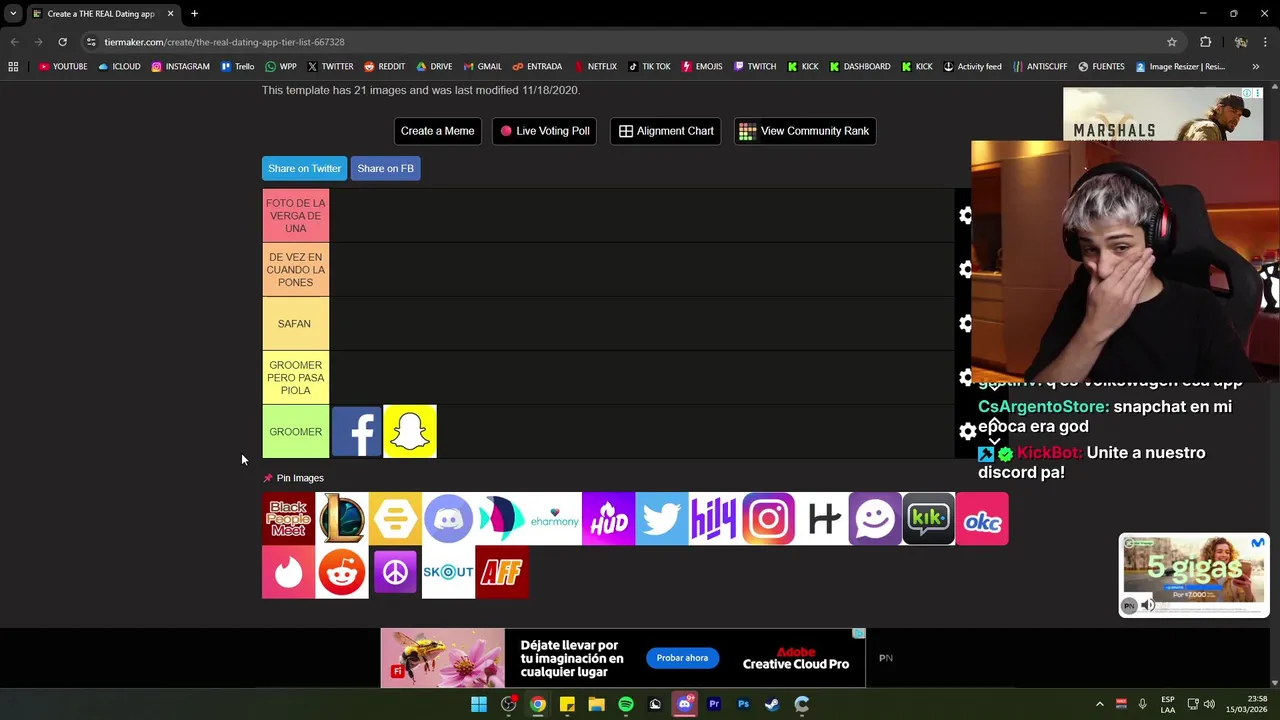Edit the DE VEZ EN CUANDO LA PONES label
This screenshot has height=720, width=1280.
tap(295, 270)
